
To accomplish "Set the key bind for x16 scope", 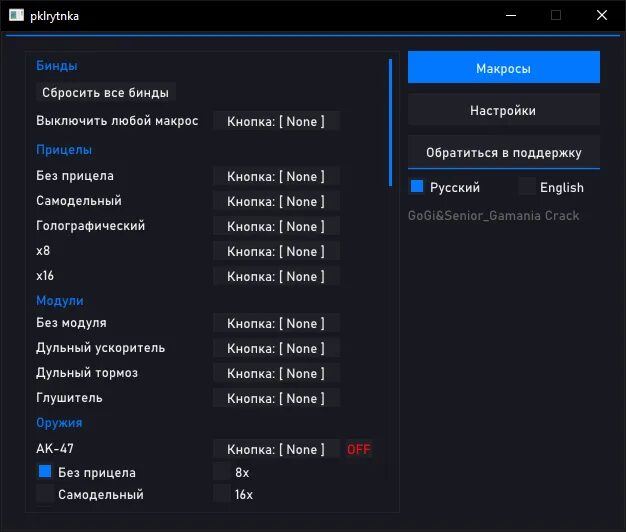I will pos(276,277).
